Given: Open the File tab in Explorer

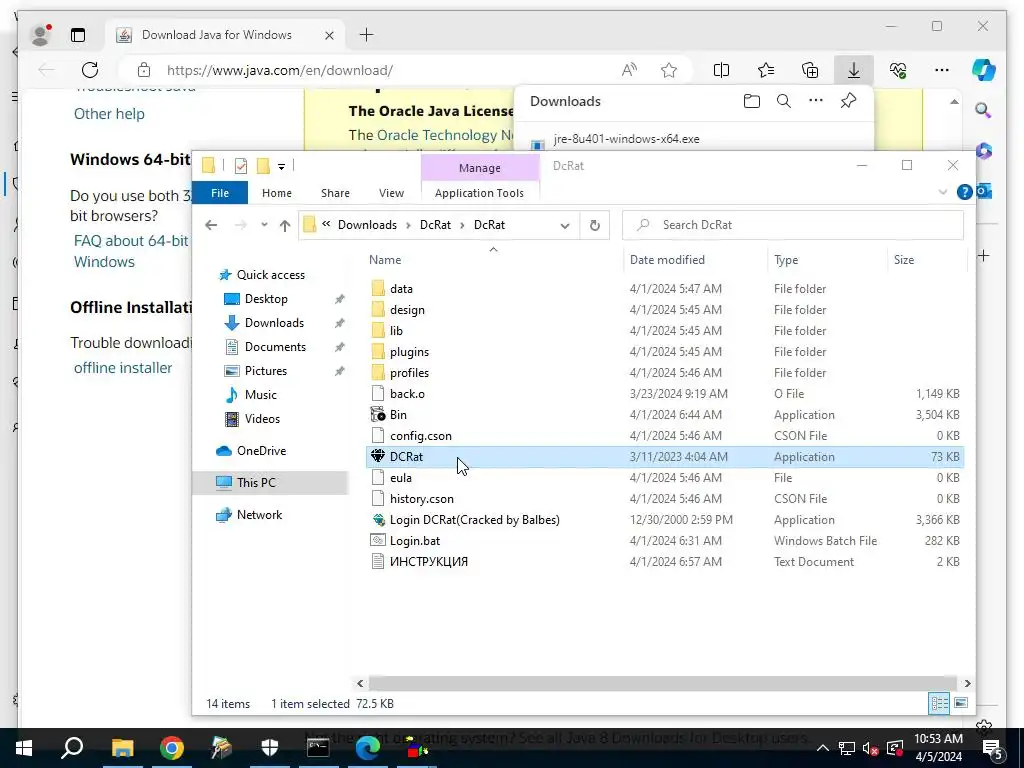Looking at the screenshot, I should pyautogui.click(x=220, y=193).
